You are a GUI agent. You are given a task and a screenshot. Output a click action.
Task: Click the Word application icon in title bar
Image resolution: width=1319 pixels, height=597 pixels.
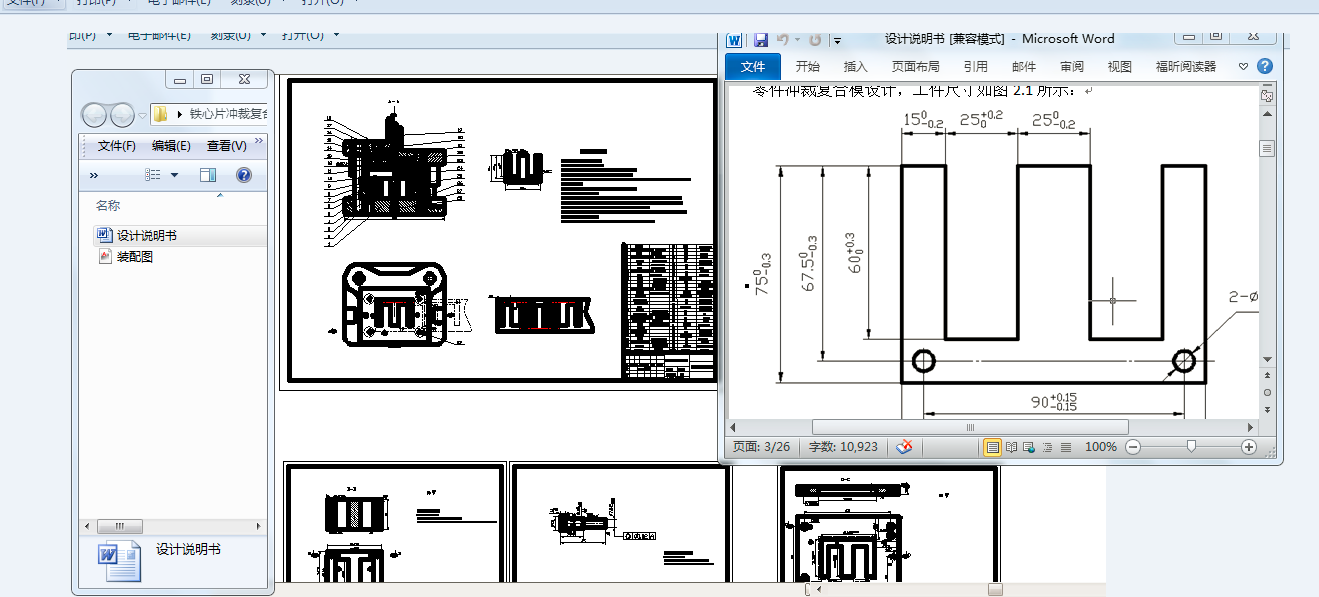735,40
